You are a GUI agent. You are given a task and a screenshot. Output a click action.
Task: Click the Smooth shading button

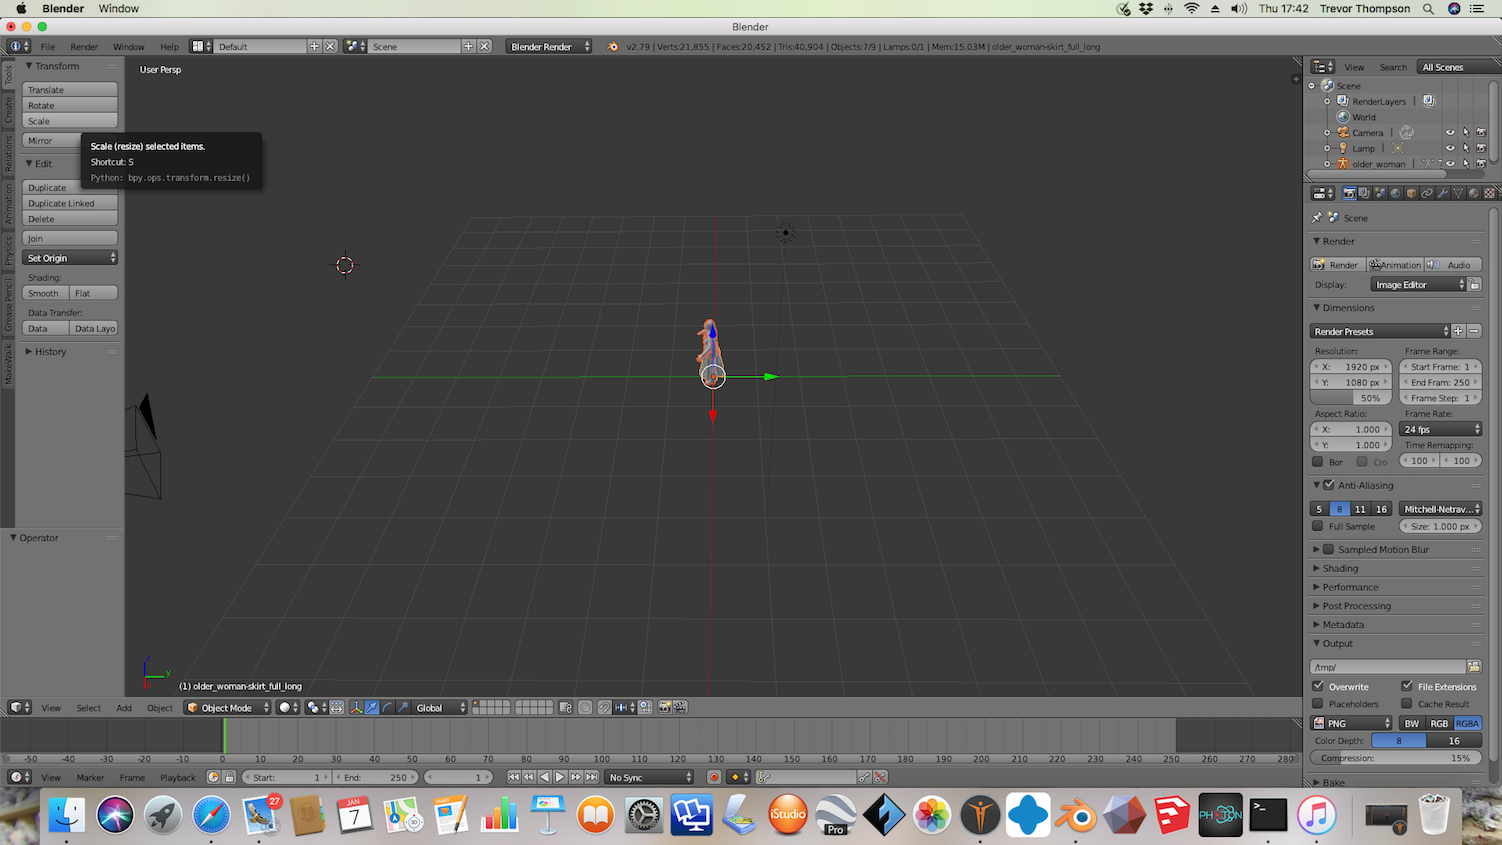(45, 293)
